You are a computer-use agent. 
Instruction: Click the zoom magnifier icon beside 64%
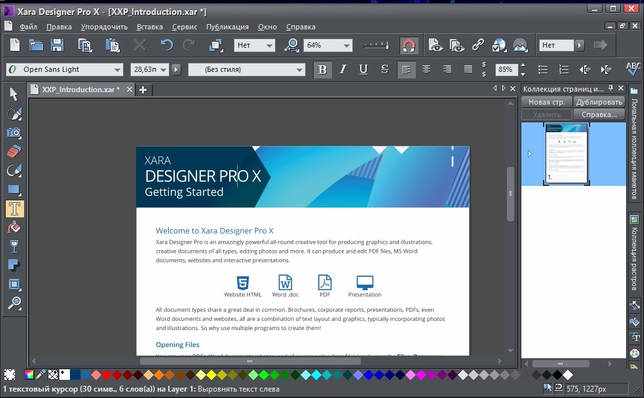click(292, 45)
